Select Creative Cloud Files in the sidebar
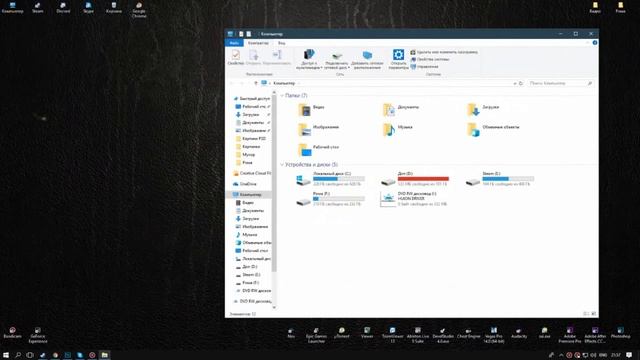The width and height of the screenshot is (640, 360). tap(252, 173)
